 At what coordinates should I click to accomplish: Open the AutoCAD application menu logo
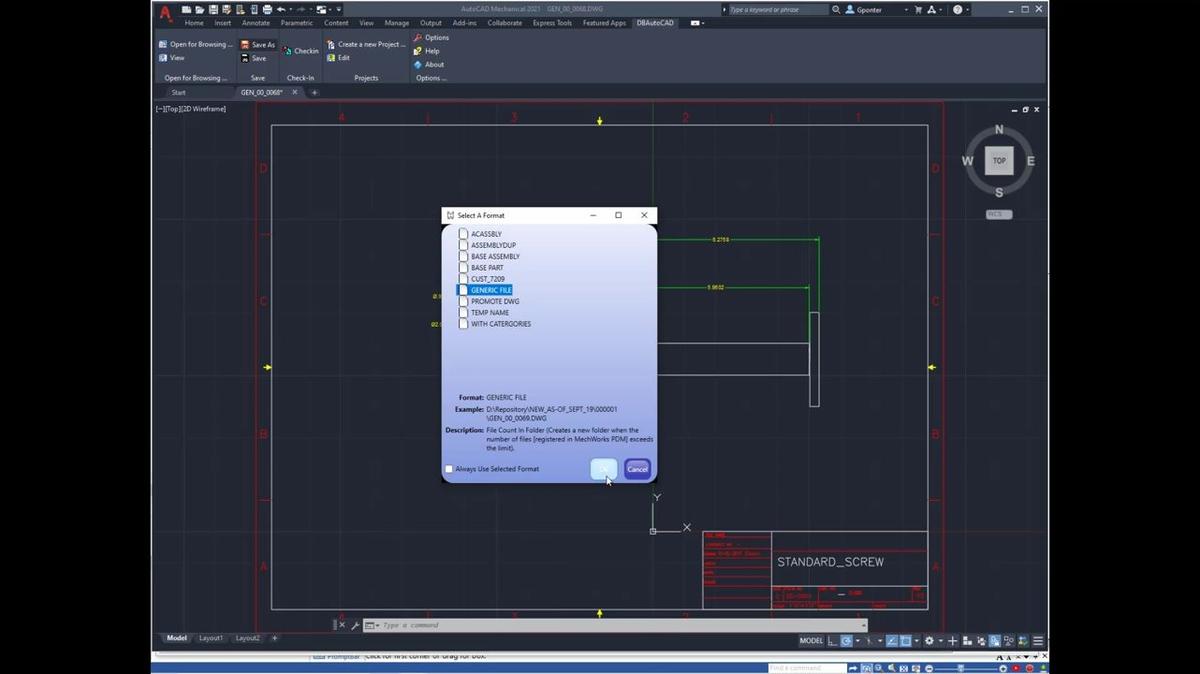click(165, 11)
